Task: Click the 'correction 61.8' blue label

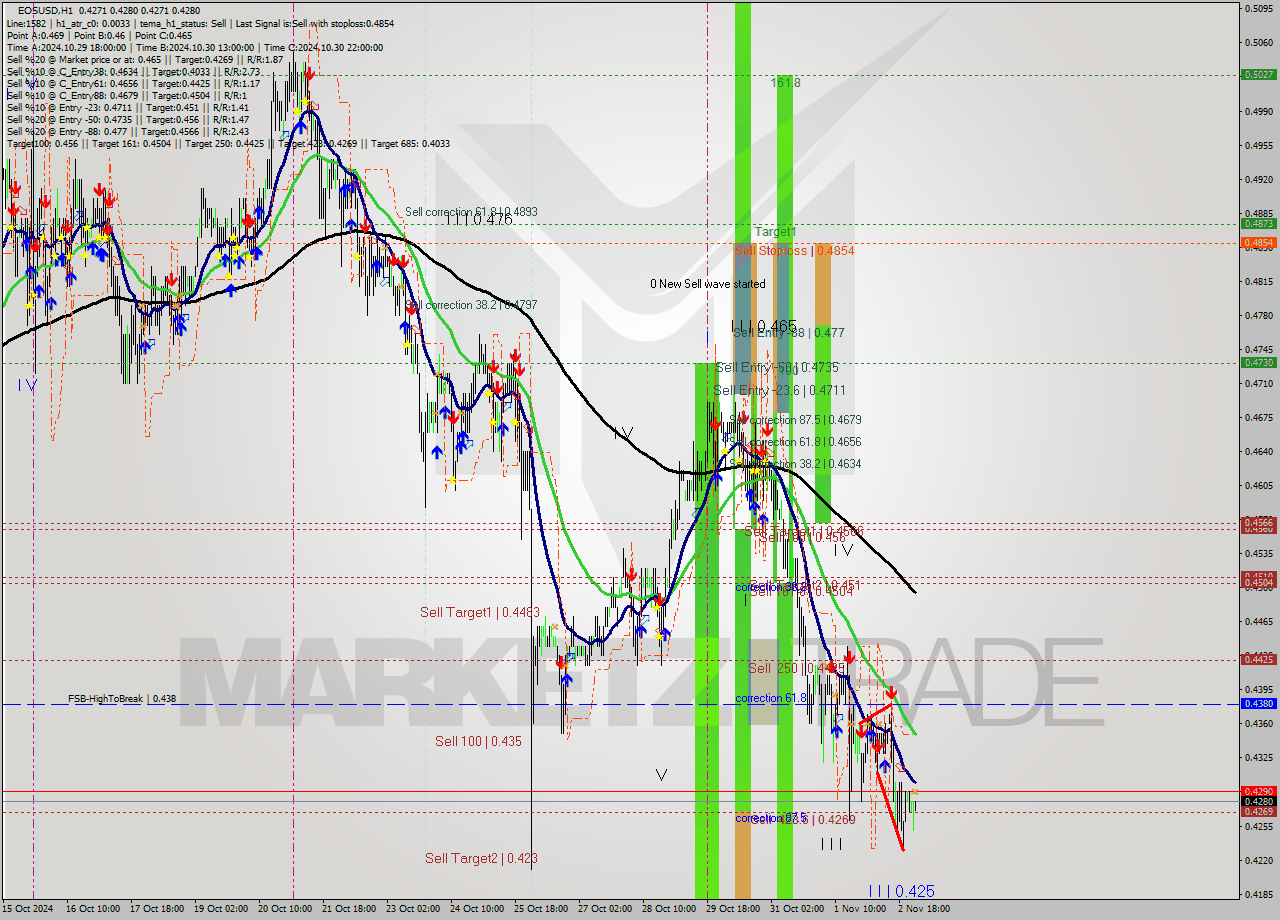Action: coord(771,698)
